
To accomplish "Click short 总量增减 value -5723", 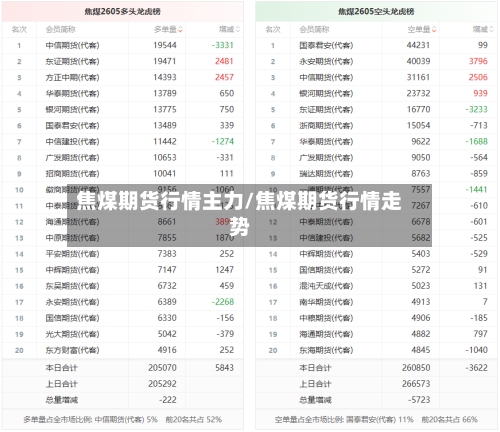I will 419,400.
